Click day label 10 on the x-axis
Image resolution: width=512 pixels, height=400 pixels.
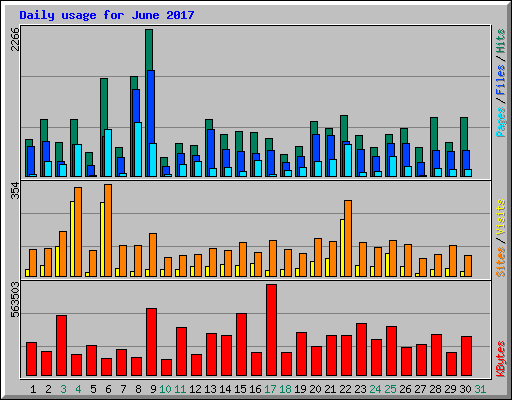pos(165,389)
